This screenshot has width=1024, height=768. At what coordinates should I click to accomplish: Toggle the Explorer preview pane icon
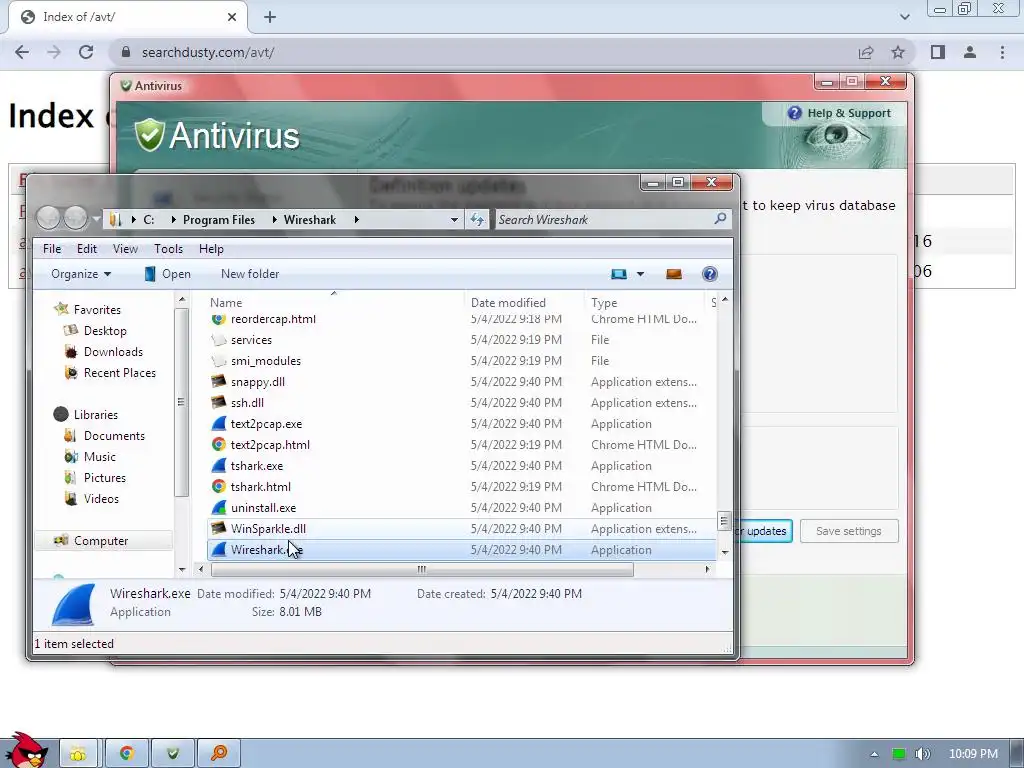click(x=674, y=274)
